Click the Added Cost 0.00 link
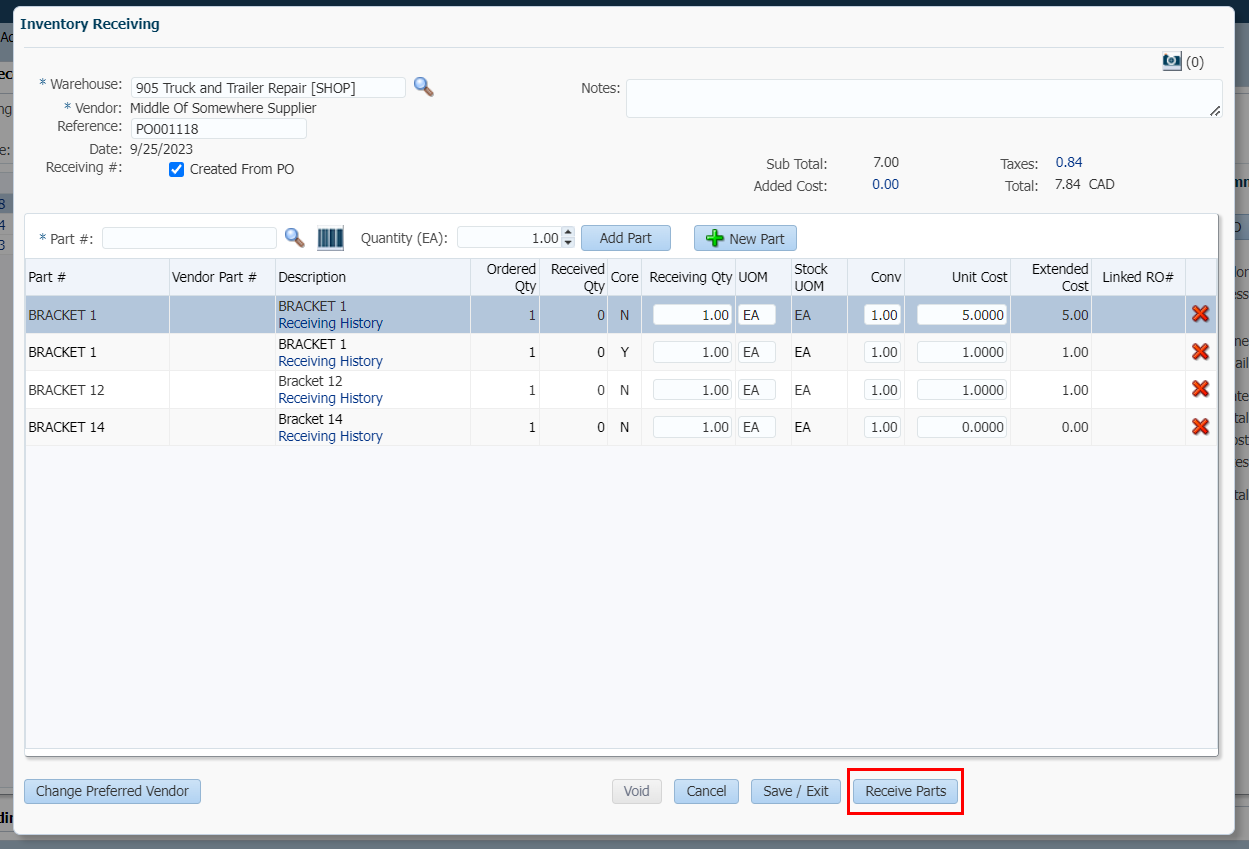Screen dimensions: 1249x849 tap(885, 184)
